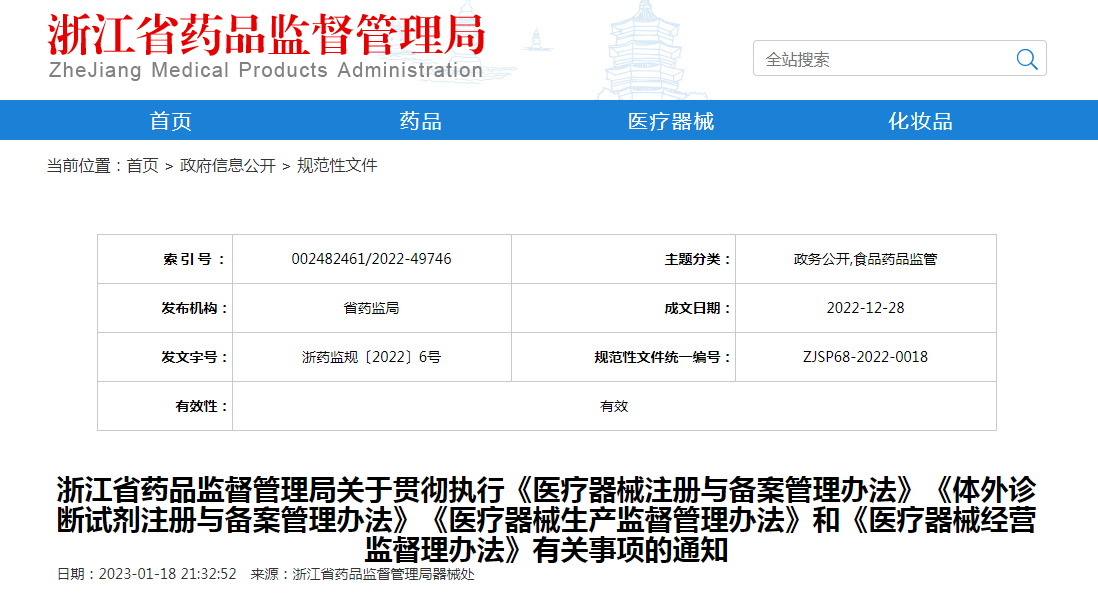Select document number 浙药监规〔2022〕6号
The image size is (1098, 598).
tap(371, 357)
